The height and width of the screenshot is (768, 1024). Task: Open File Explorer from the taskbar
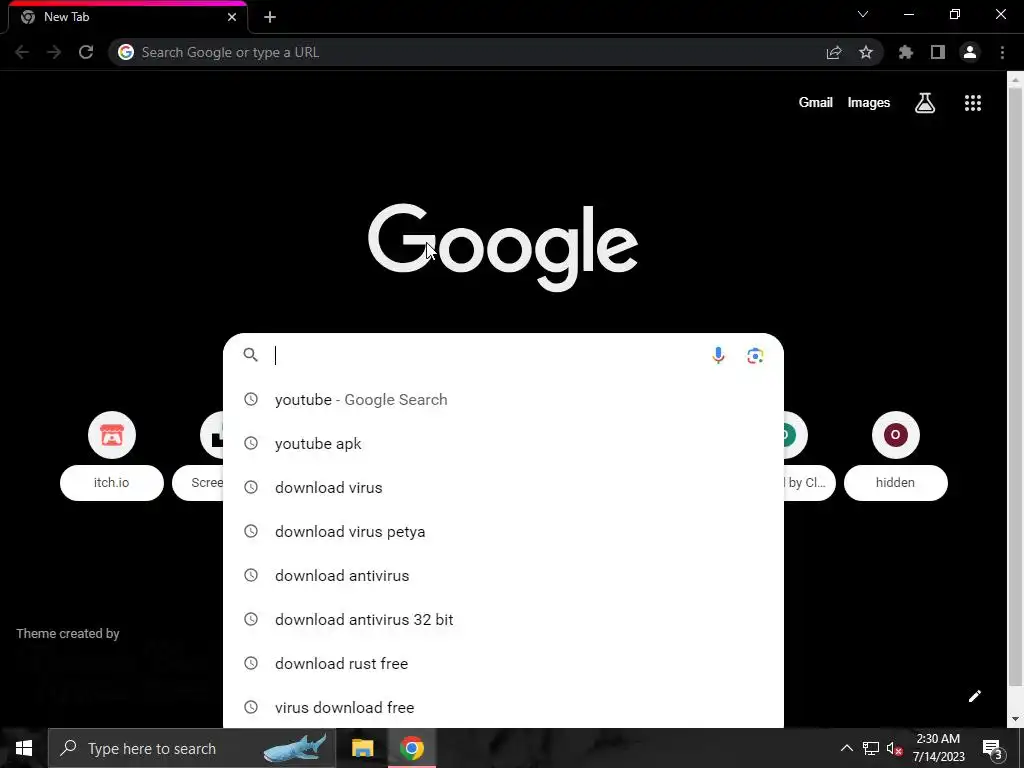(362, 748)
